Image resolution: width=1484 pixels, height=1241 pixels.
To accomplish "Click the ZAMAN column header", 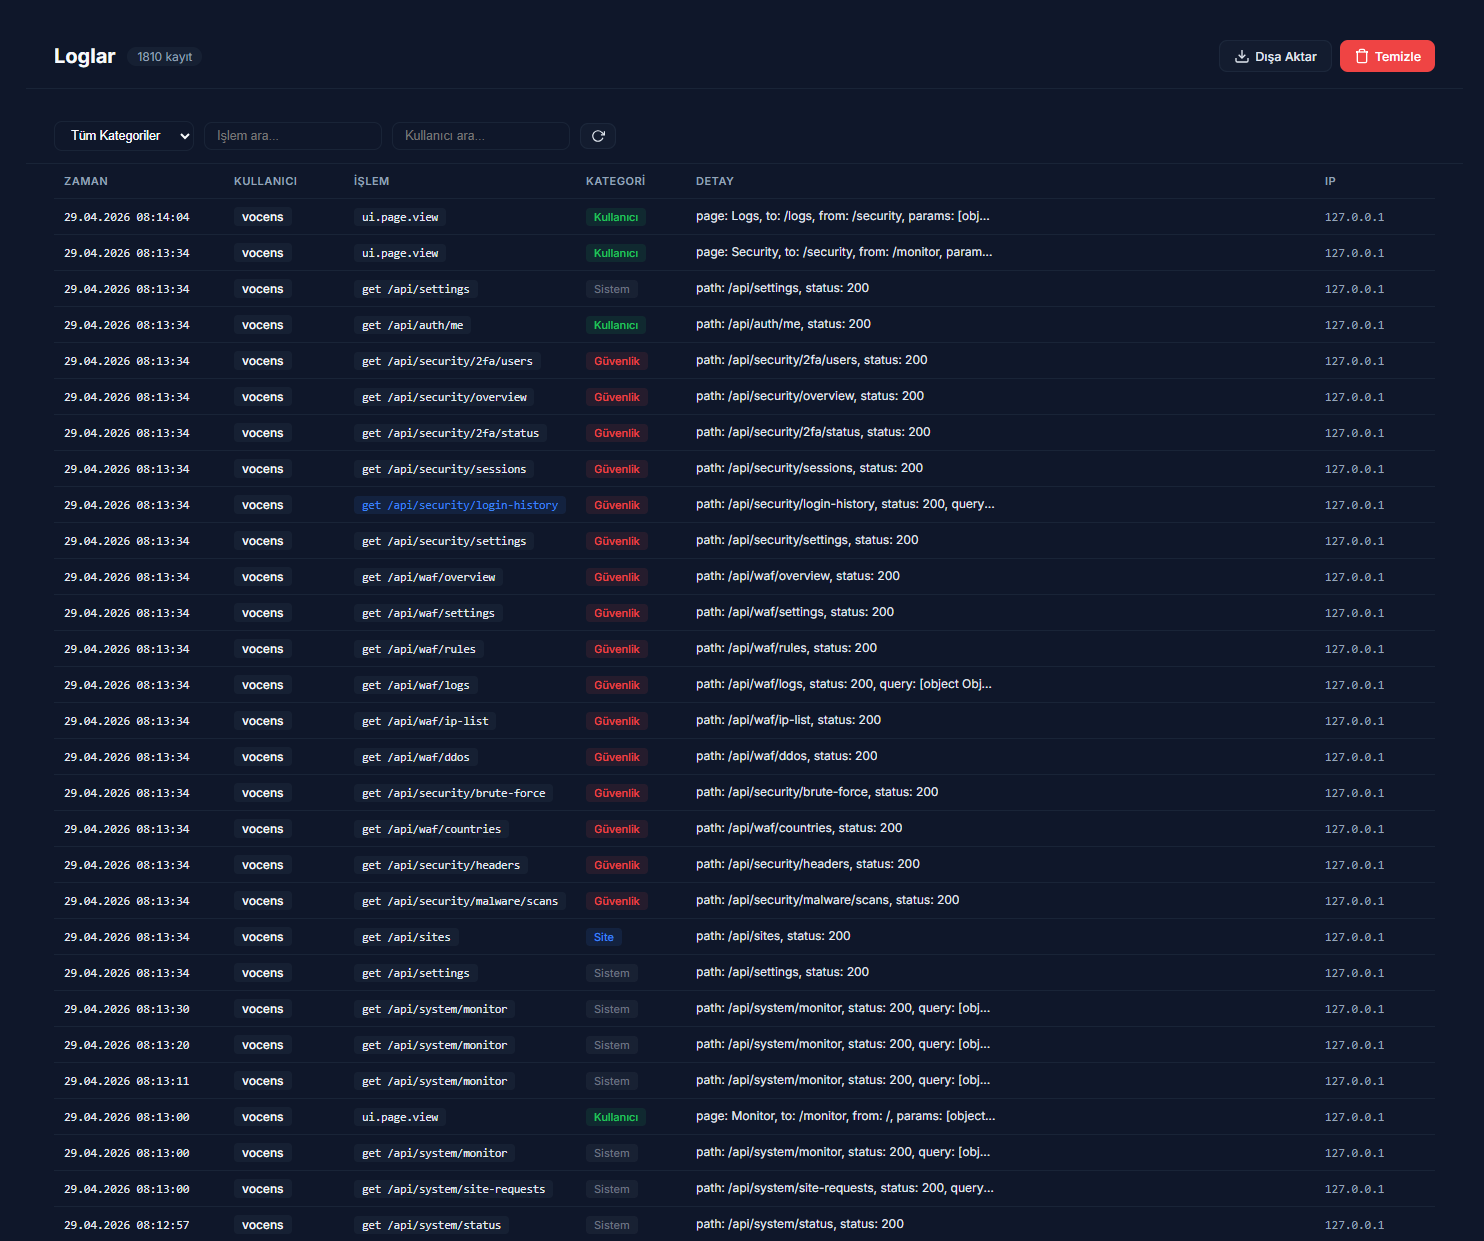I will [86, 181].
